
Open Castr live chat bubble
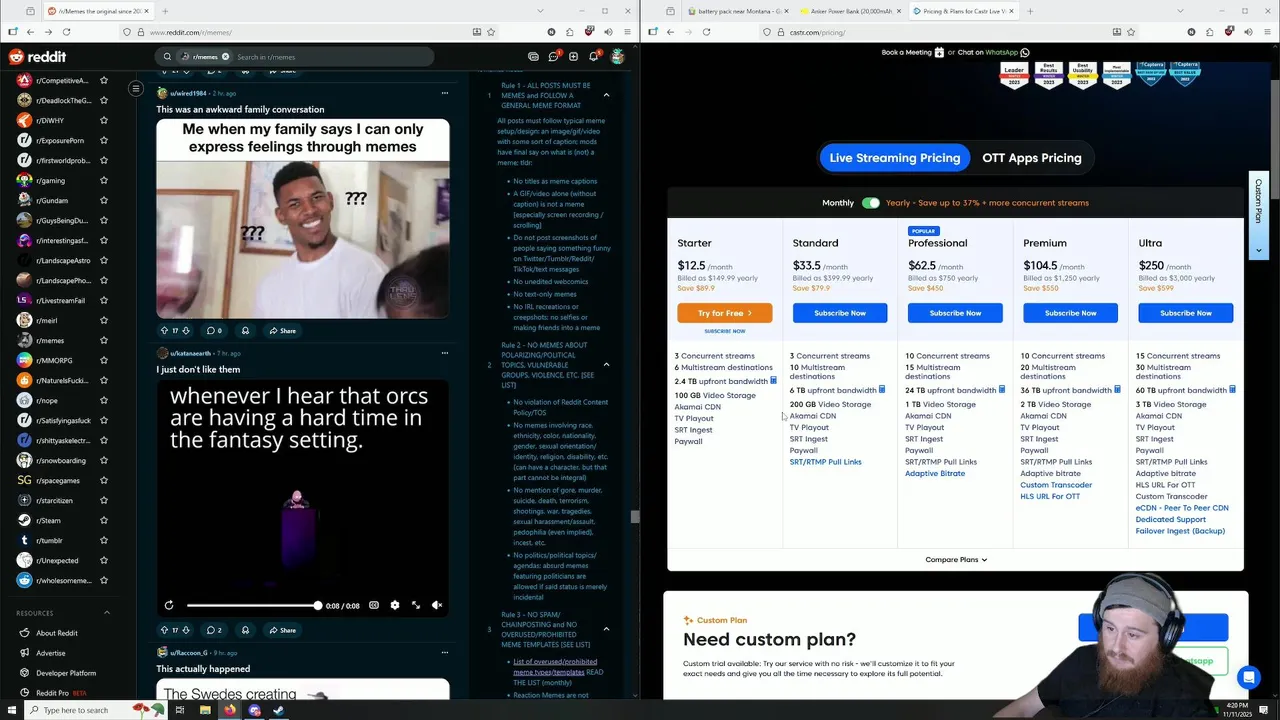pyautogui.click(x=1249, y=678)
